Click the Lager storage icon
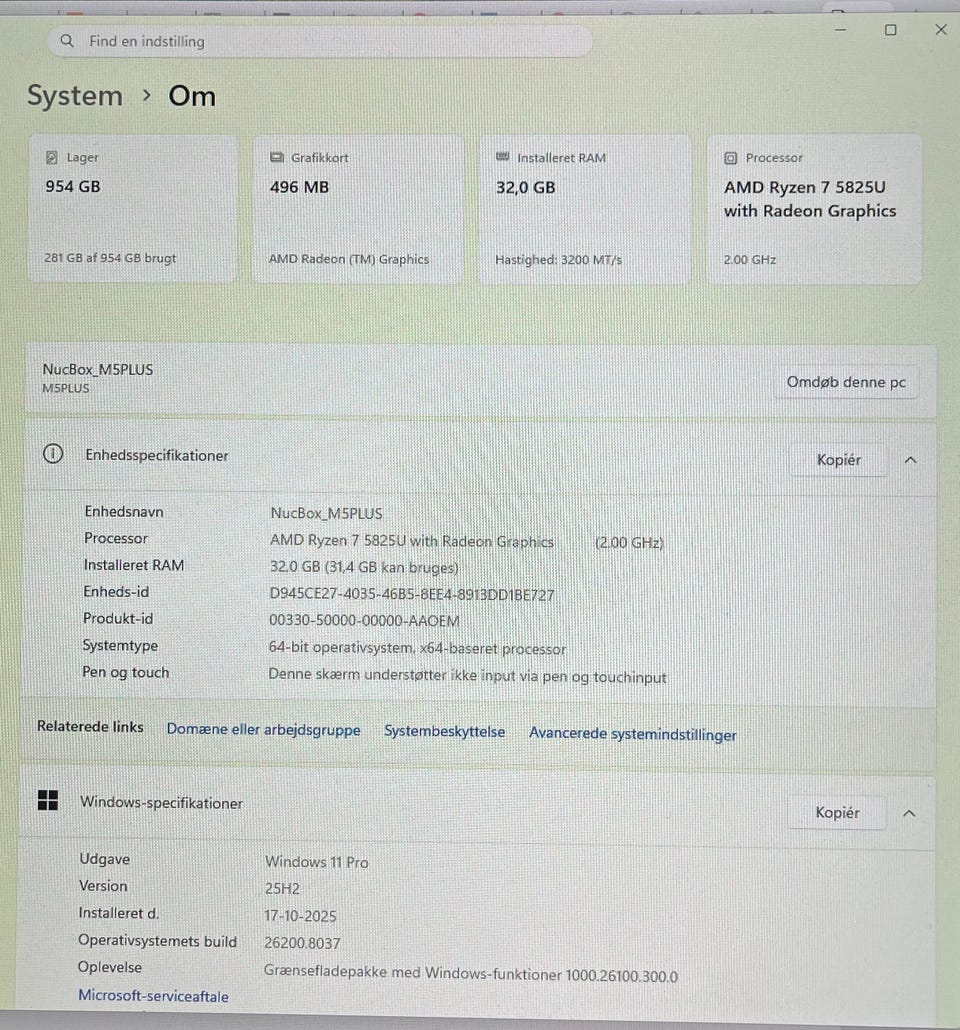Screen dimensions: 960x1030 click(51, 157)
